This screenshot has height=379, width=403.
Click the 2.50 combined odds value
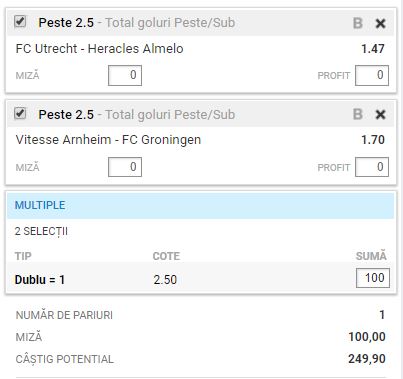tap(165, 280)
